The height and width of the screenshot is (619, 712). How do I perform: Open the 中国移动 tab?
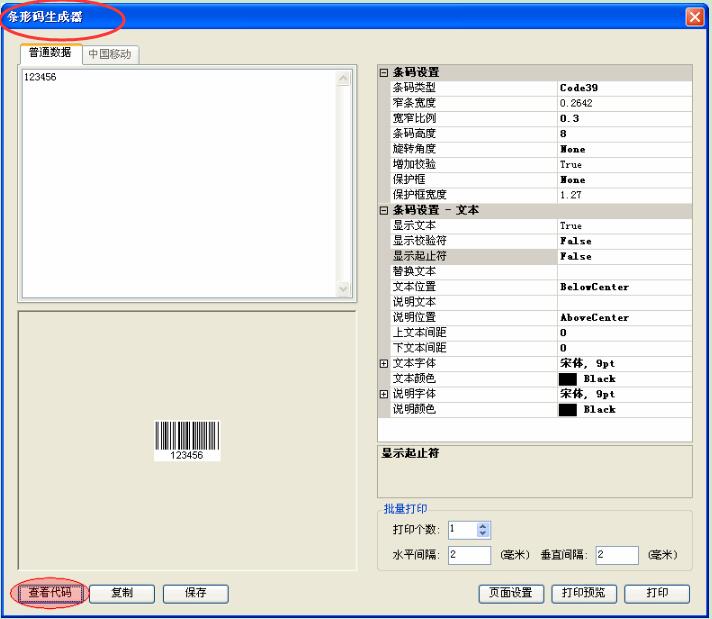[x=110, y=54]
